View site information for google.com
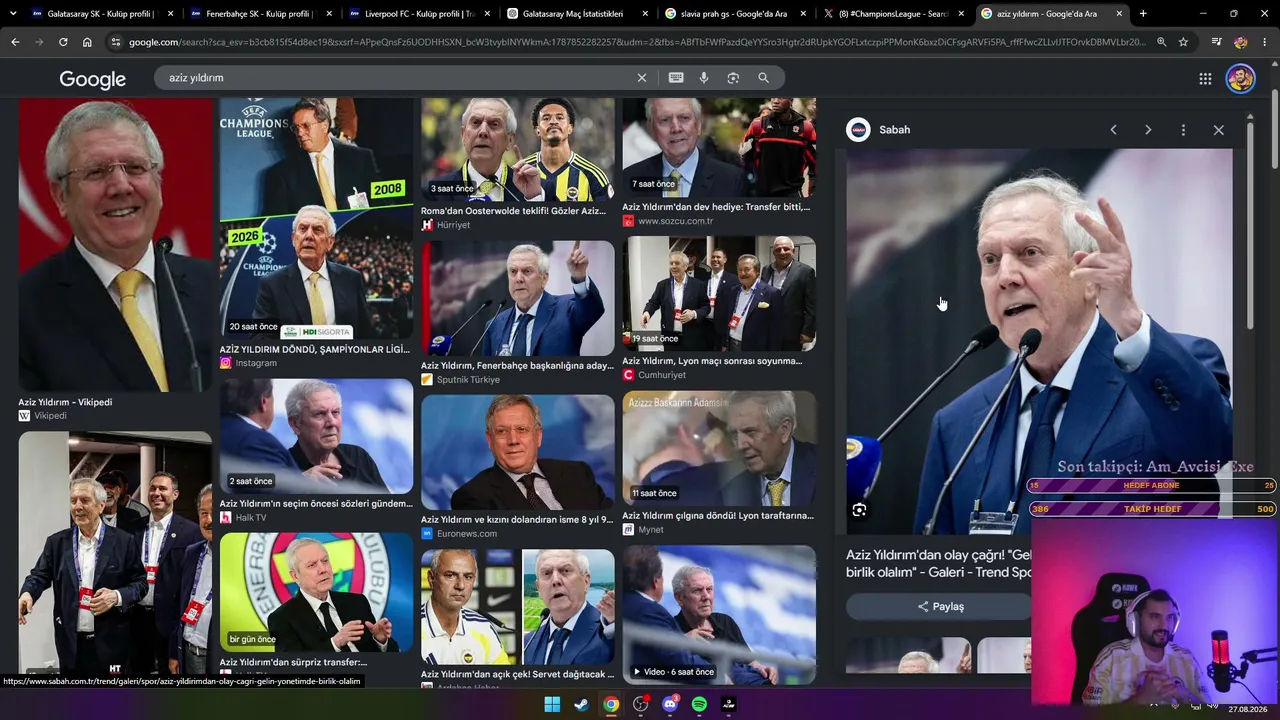The width and height of the screenshot is (1280, 720). tap(116, 42)
